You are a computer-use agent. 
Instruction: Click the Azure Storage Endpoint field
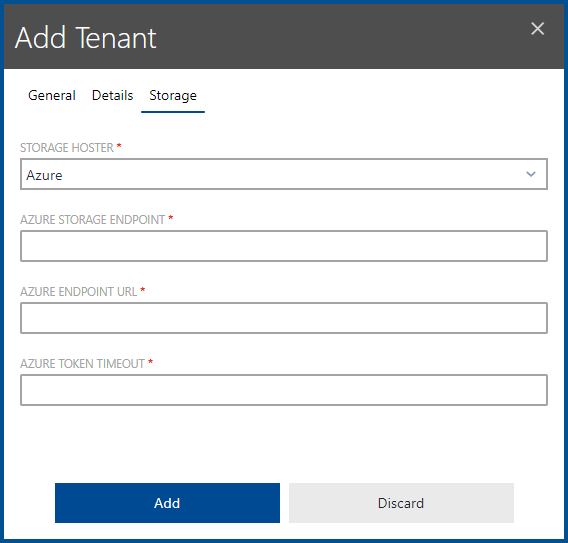(x=284, y=246)
